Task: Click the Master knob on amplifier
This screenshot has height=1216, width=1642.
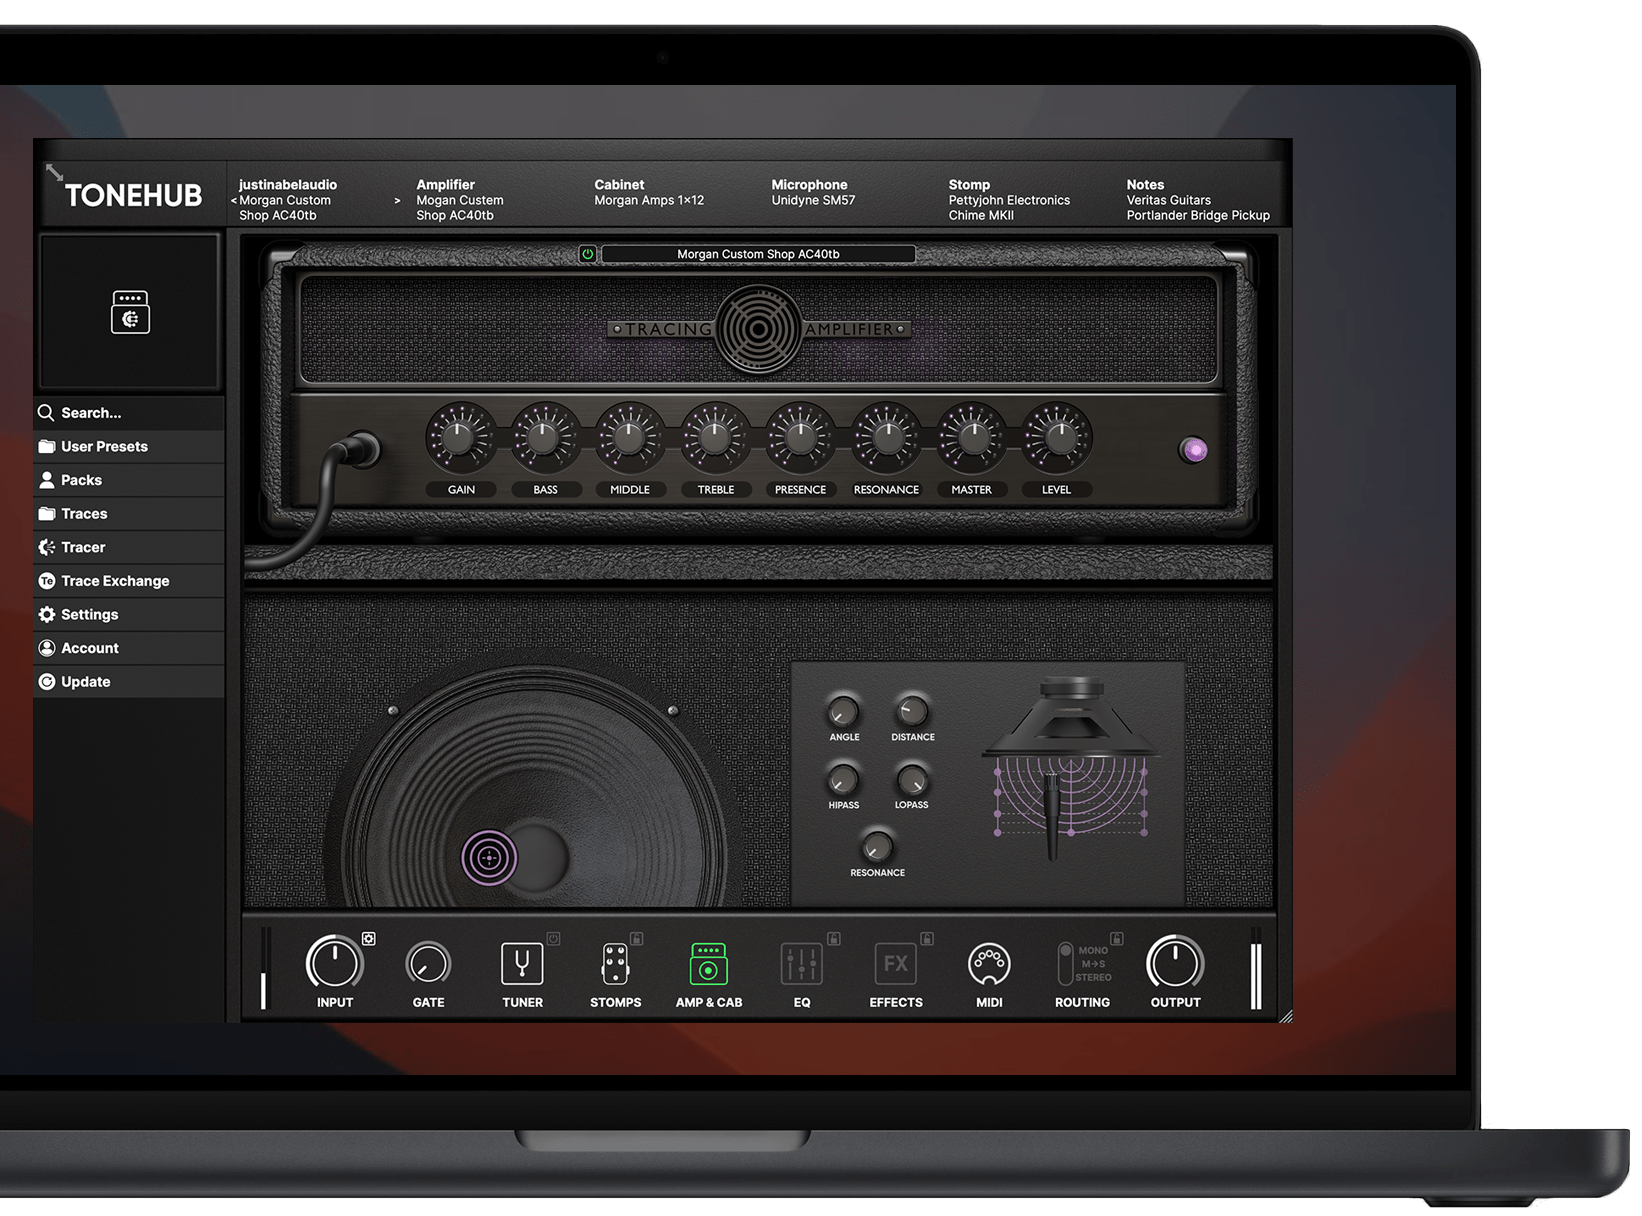Action: click(x=971, y=437)
